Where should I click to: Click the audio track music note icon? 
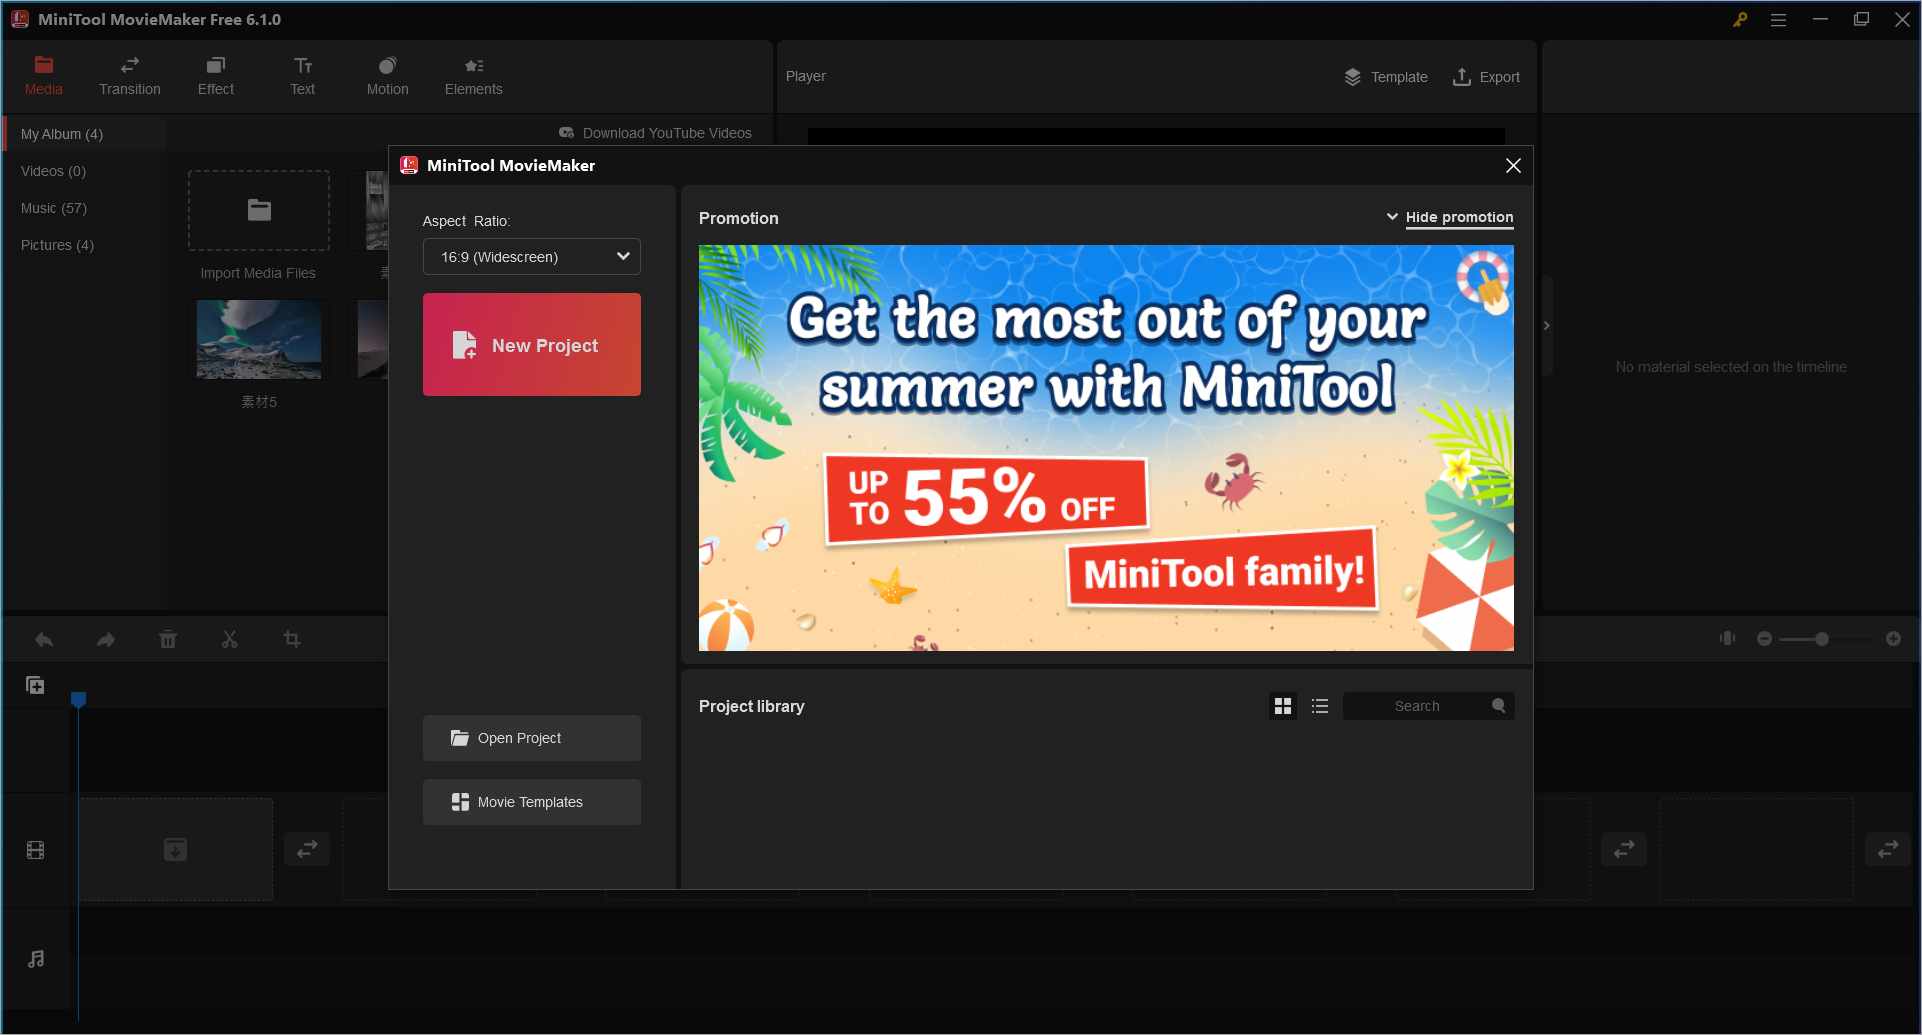click(36, 958)
